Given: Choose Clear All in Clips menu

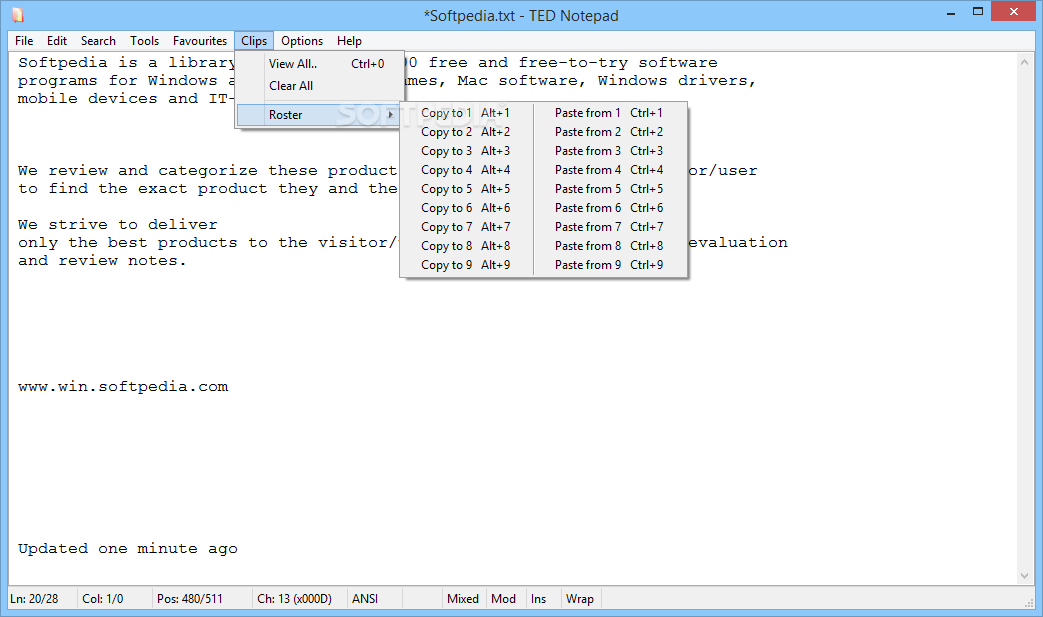Looking at the screenshot, I should [320, 86].
